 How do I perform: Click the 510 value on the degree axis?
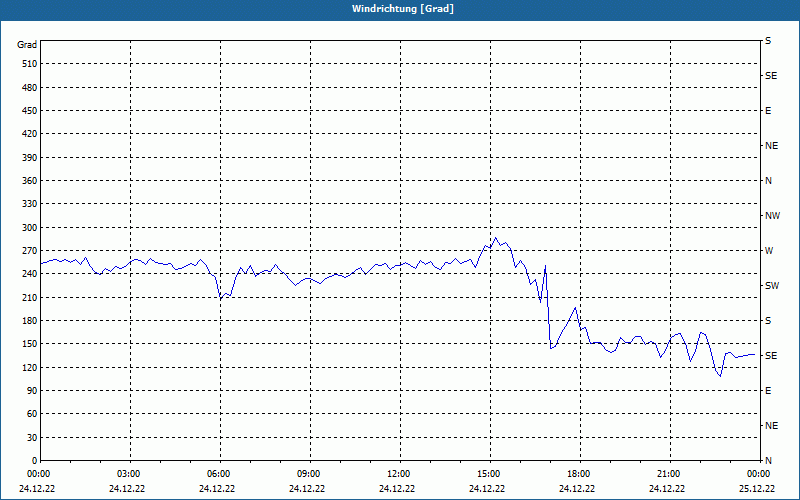tap(30, 64)
